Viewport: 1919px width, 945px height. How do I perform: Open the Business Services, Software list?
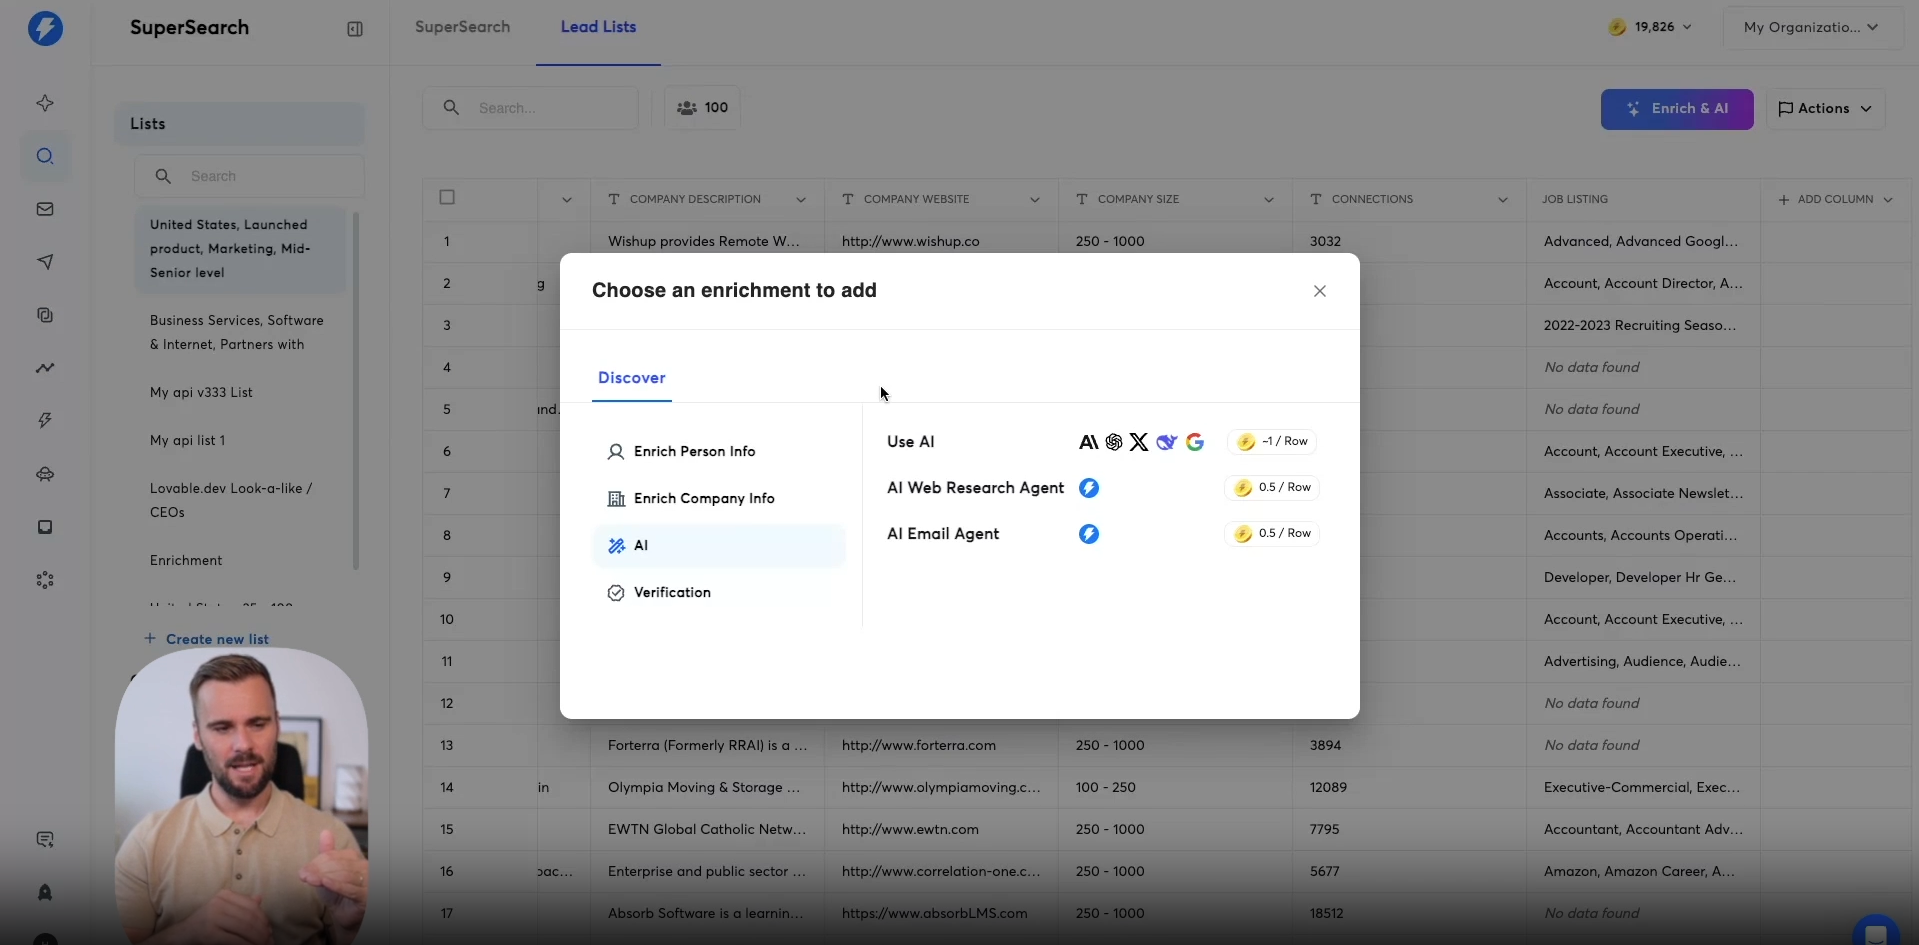click(x=240, y=332)
